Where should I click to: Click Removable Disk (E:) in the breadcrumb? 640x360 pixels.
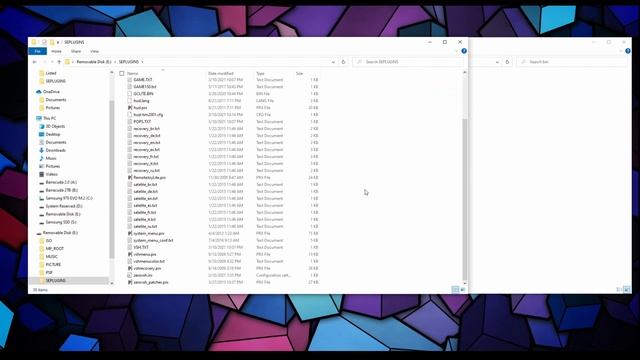94,62
